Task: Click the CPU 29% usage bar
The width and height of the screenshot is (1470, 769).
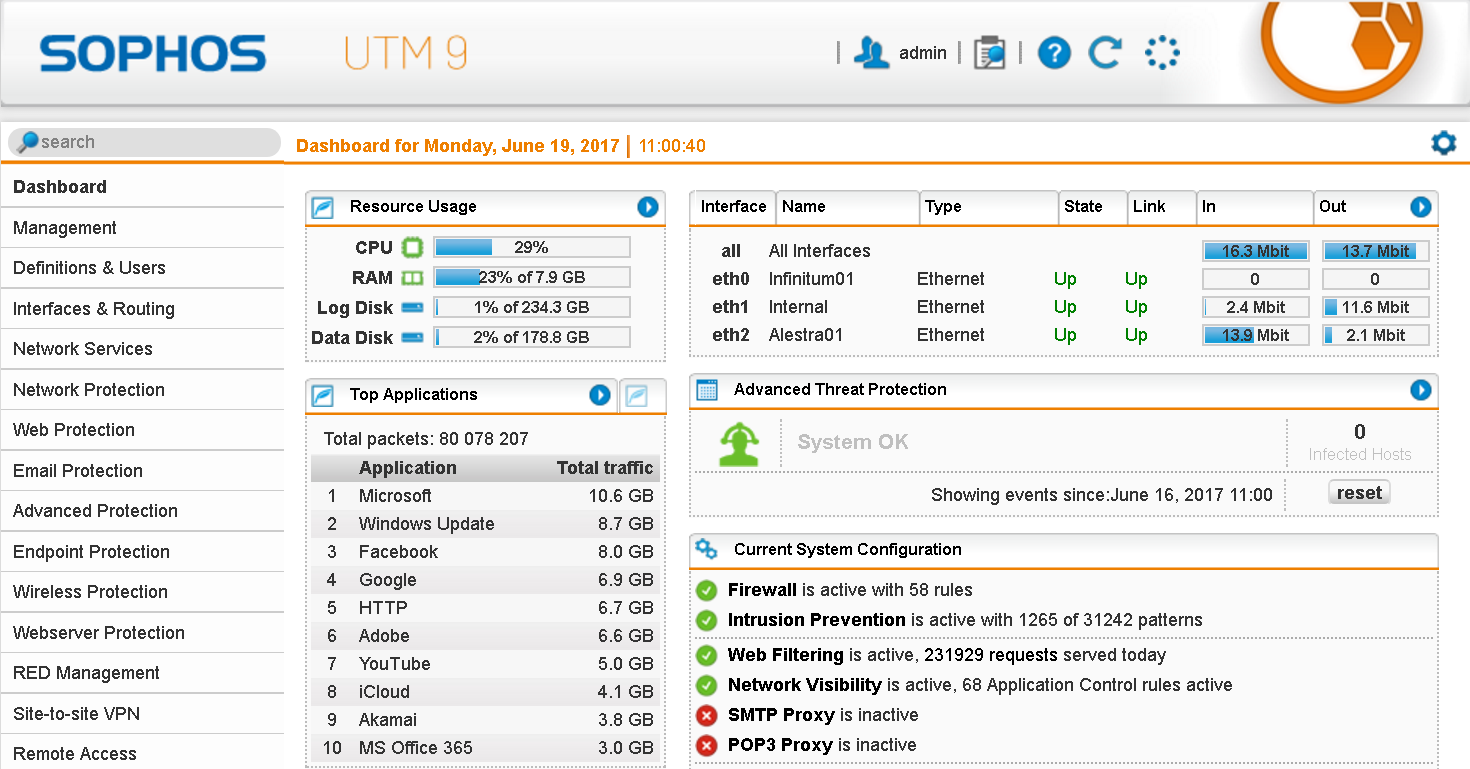Action: tap(532, 247)
